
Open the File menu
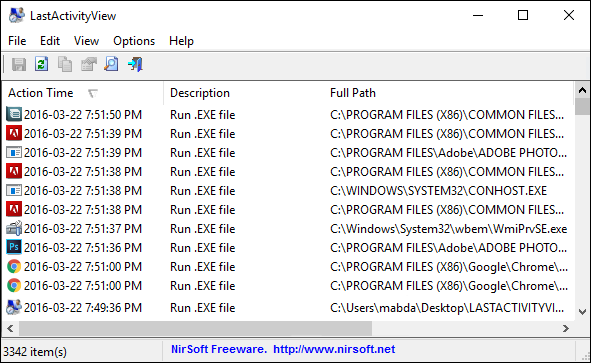[x=17, y=41]
